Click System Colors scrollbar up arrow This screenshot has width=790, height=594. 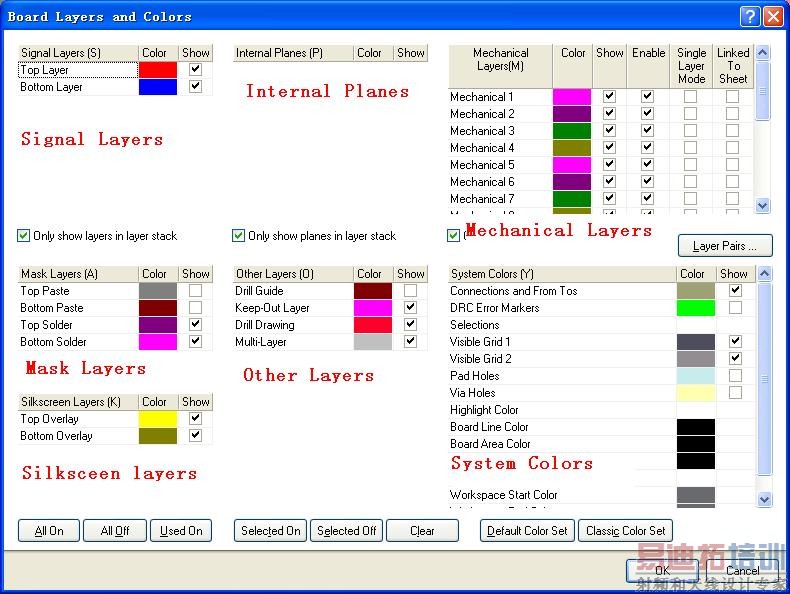(x=764, y=274)
